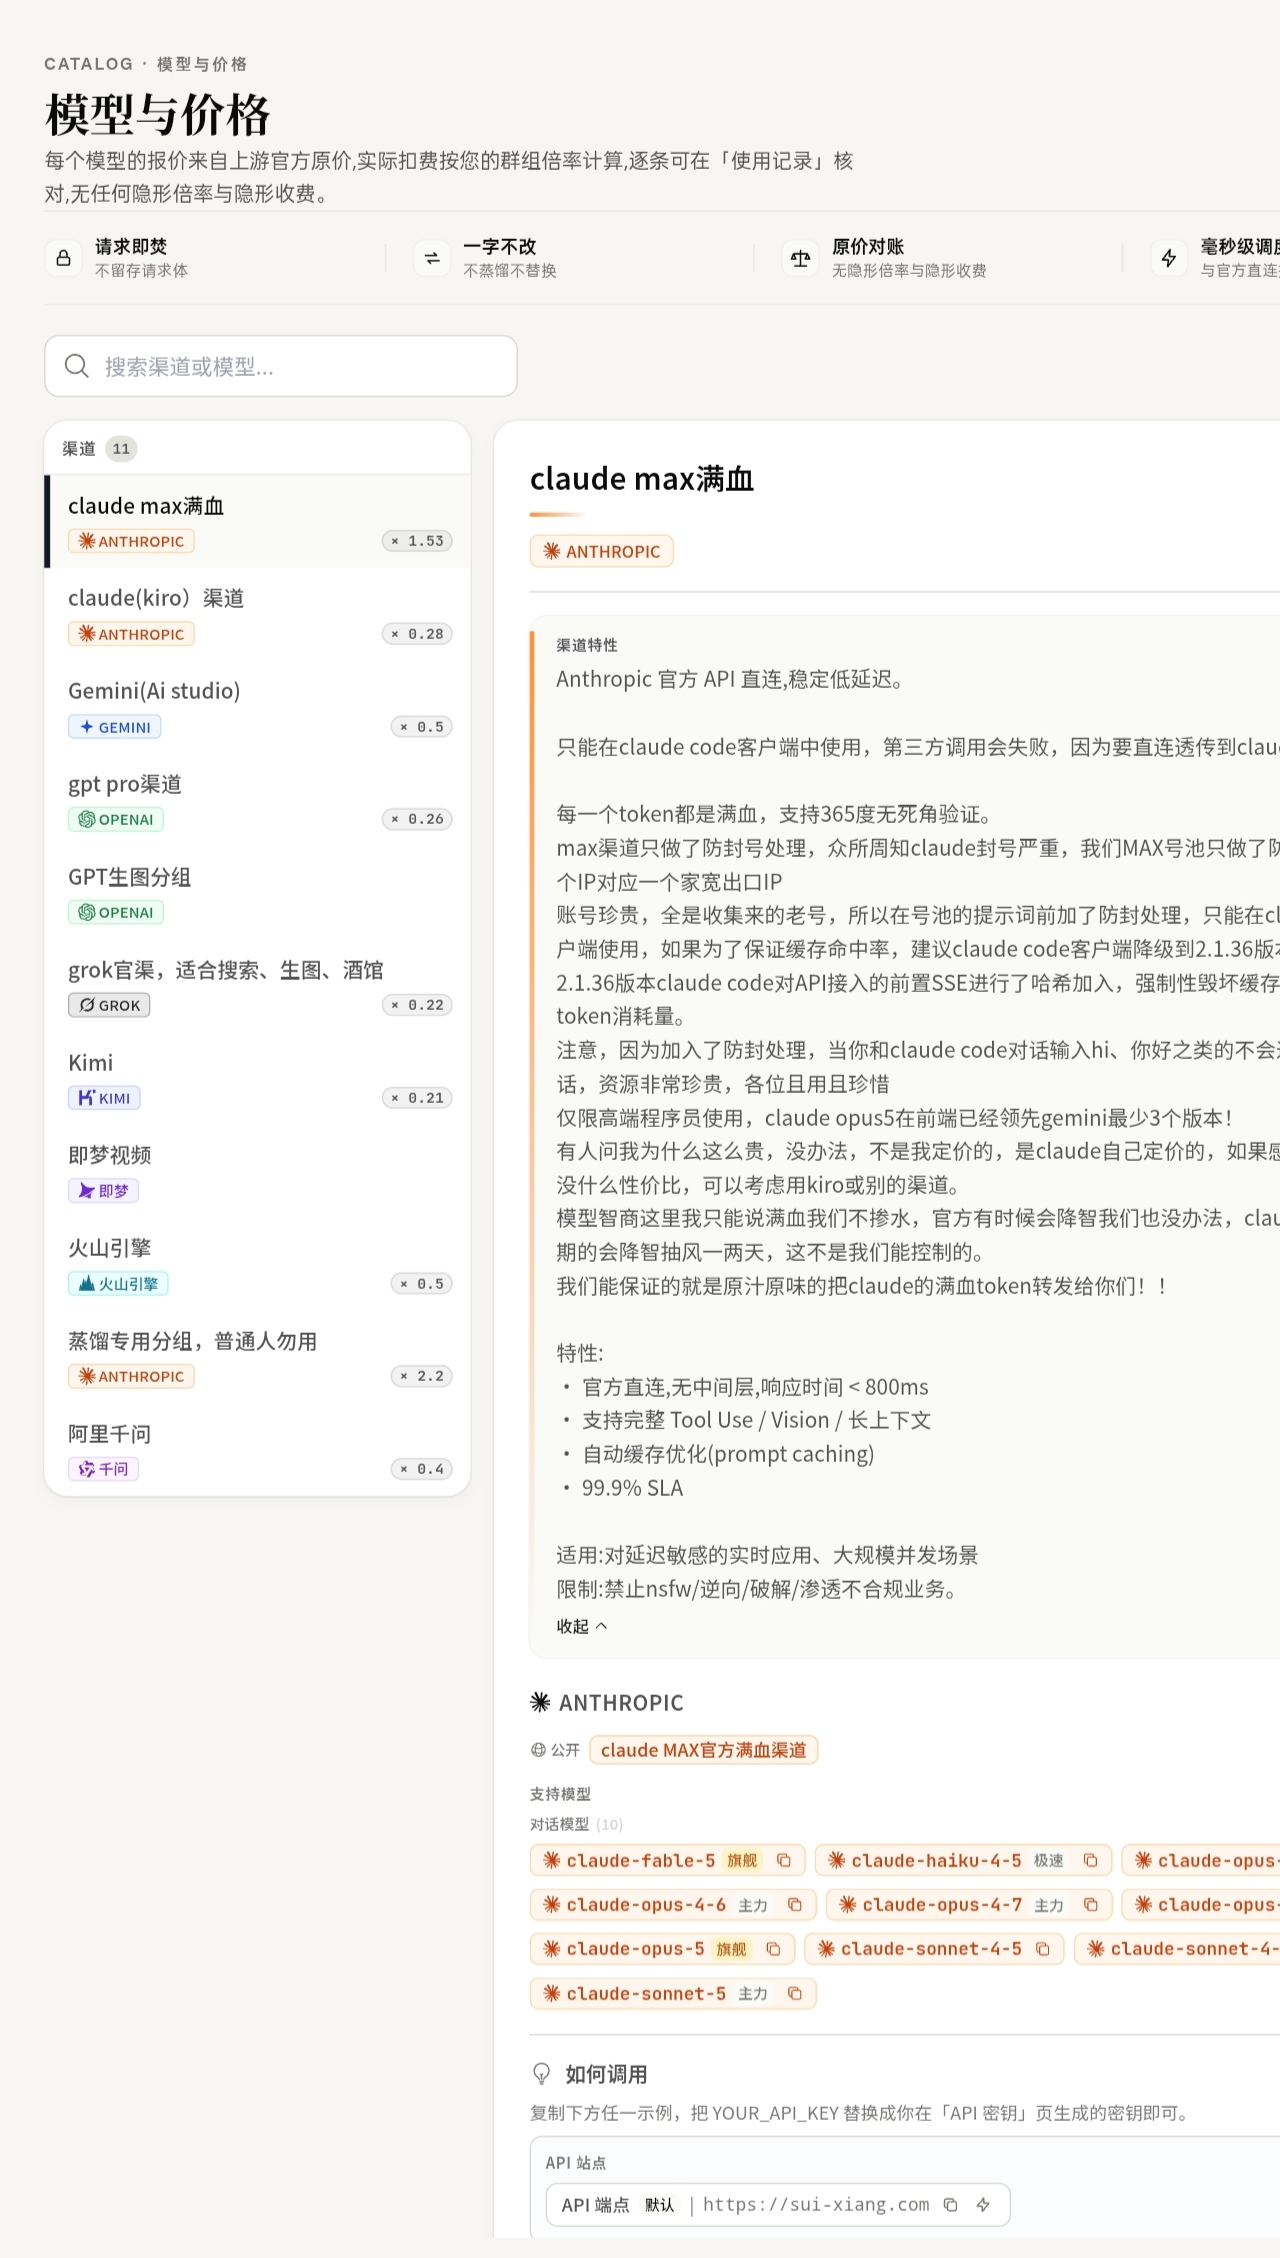Select the claude max满血 channel
1280x2258 pixels.
[257, 522]
